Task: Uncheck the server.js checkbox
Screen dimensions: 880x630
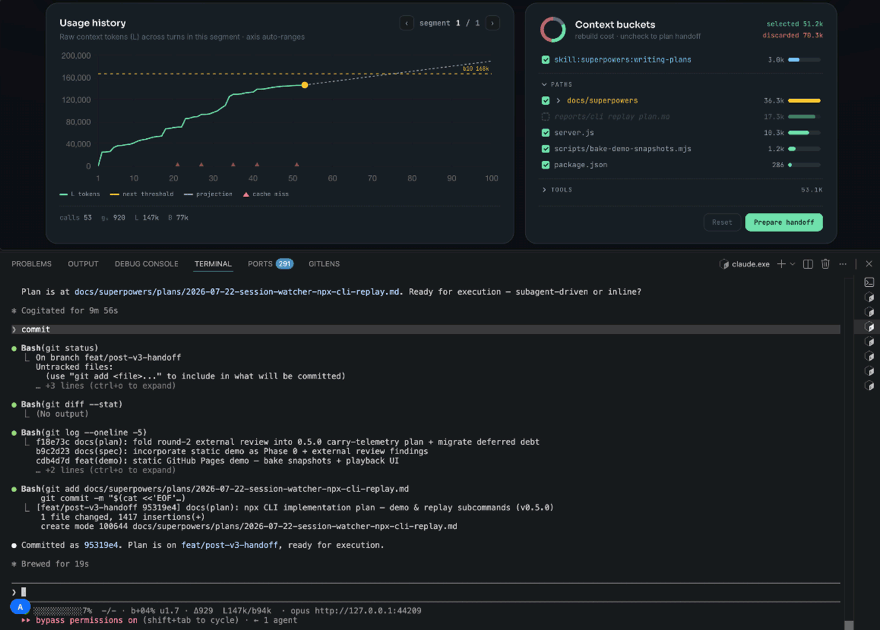Action: click(546, 133)
